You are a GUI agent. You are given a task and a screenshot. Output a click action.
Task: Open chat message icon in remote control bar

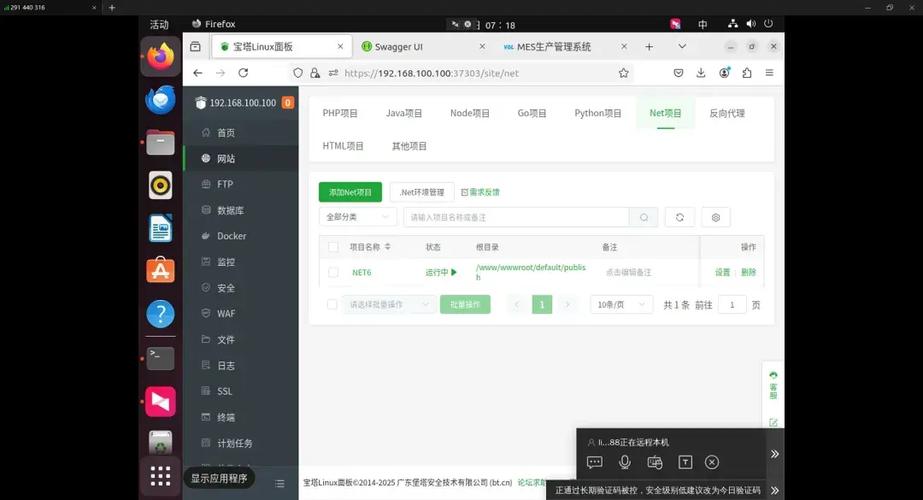point(595,462)
